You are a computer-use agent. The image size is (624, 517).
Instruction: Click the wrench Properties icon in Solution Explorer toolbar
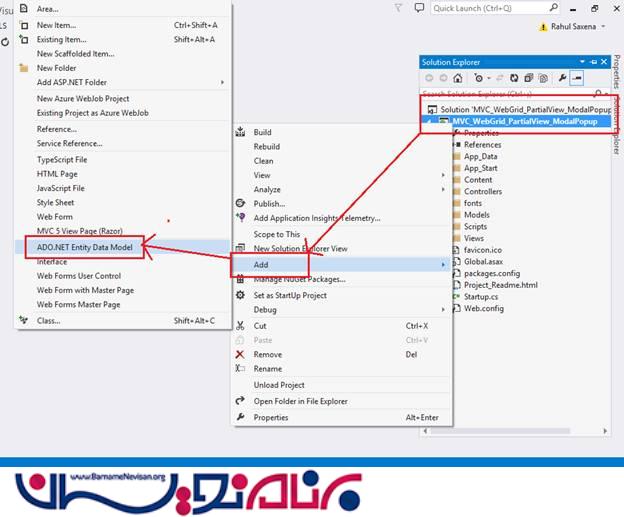[562, 78]
